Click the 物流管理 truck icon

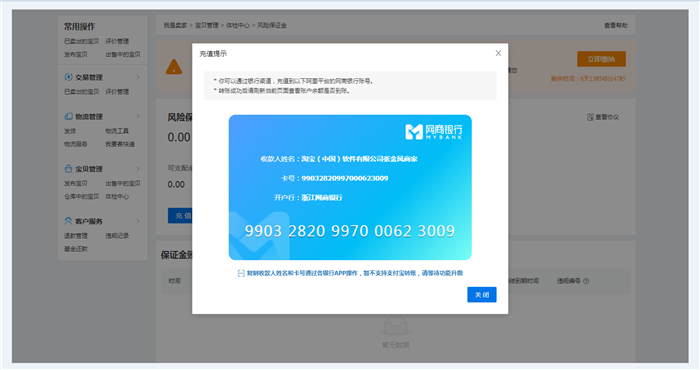coord(68,116)
